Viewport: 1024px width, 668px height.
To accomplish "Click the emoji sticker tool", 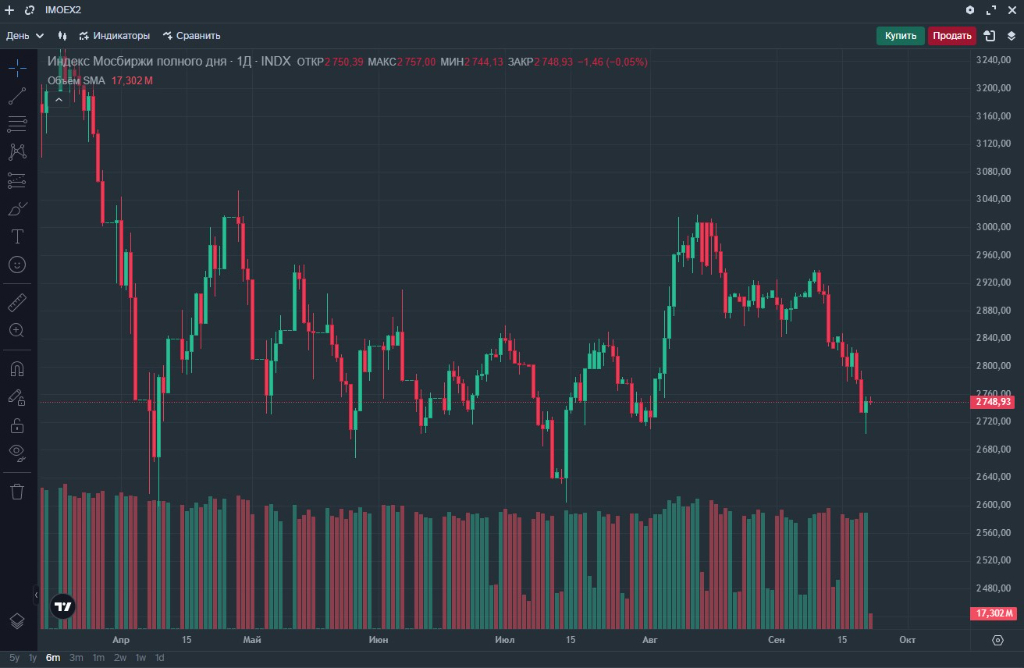I will [x=17, y=265].
